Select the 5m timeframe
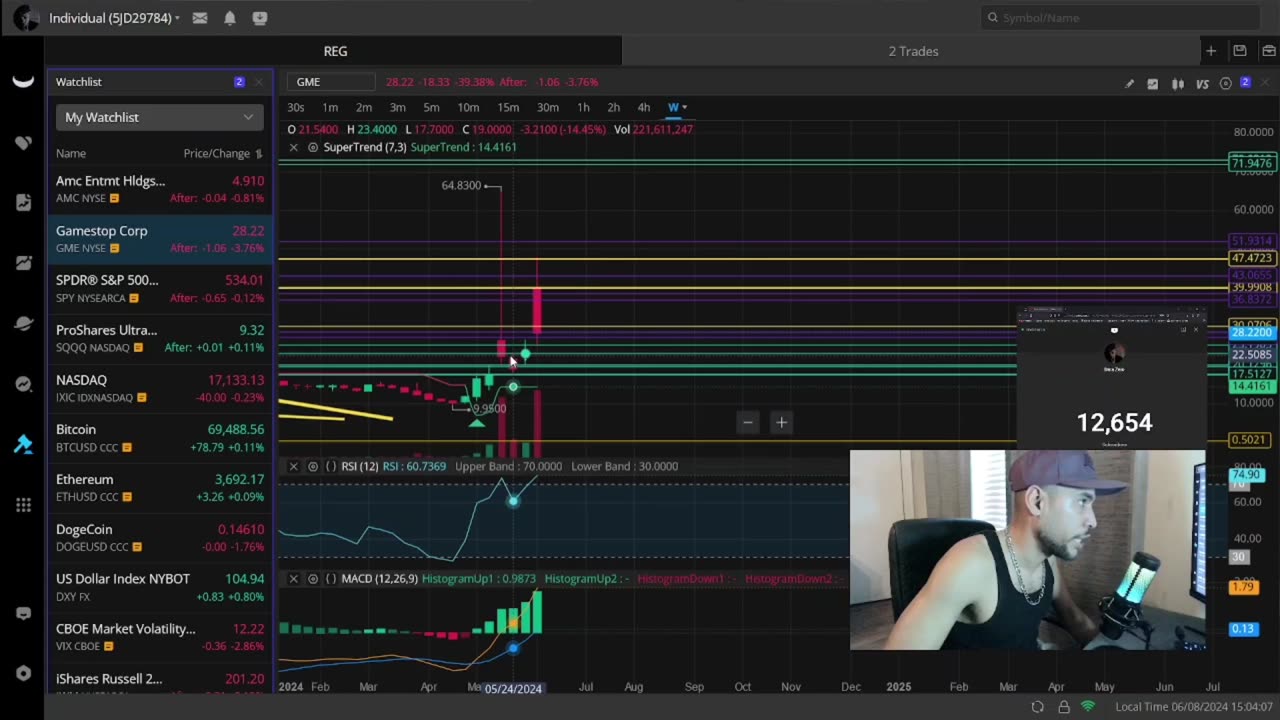The image size is (1280, 720). click(x=431, y=107)
